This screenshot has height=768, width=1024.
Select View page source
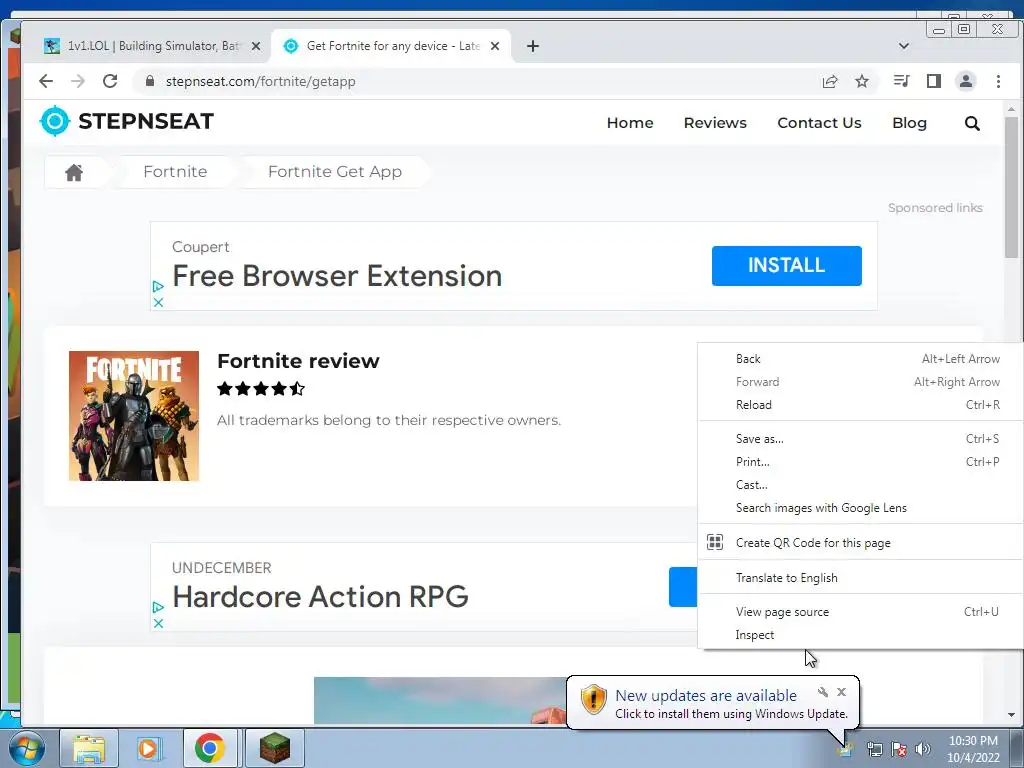coord(860,612)
